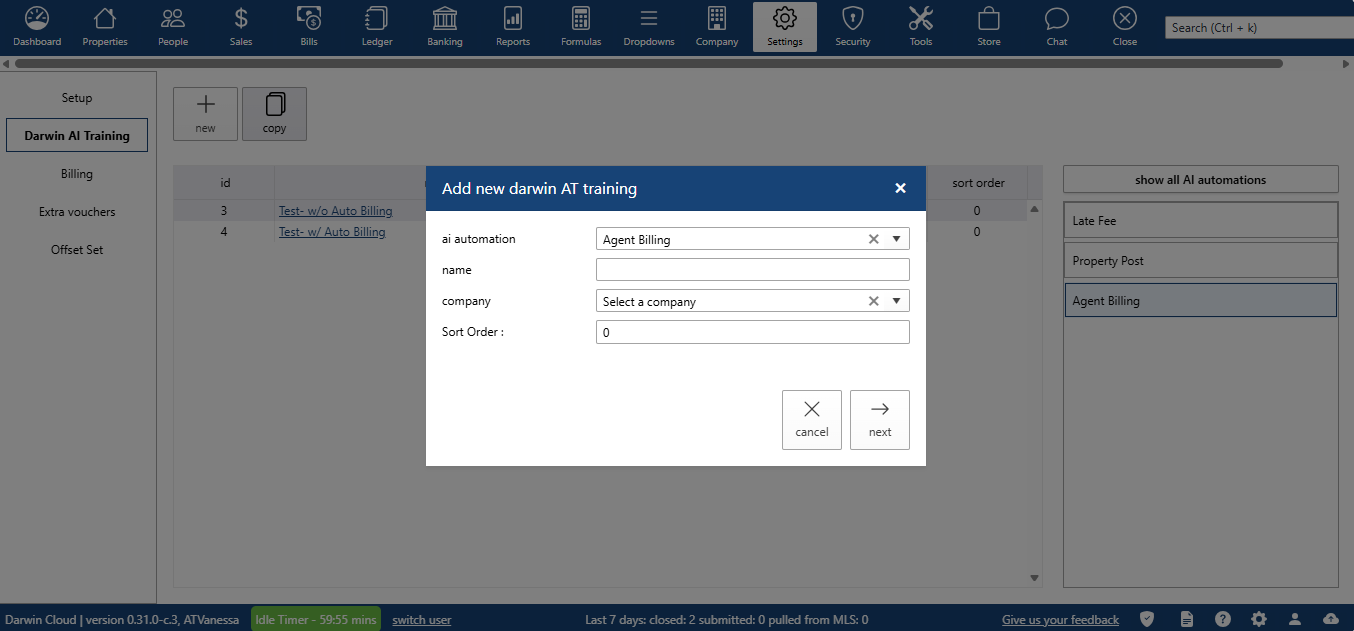Expand the ai automation dropdown arrow
1354x631 pixels.
click(x=896, y=240)
